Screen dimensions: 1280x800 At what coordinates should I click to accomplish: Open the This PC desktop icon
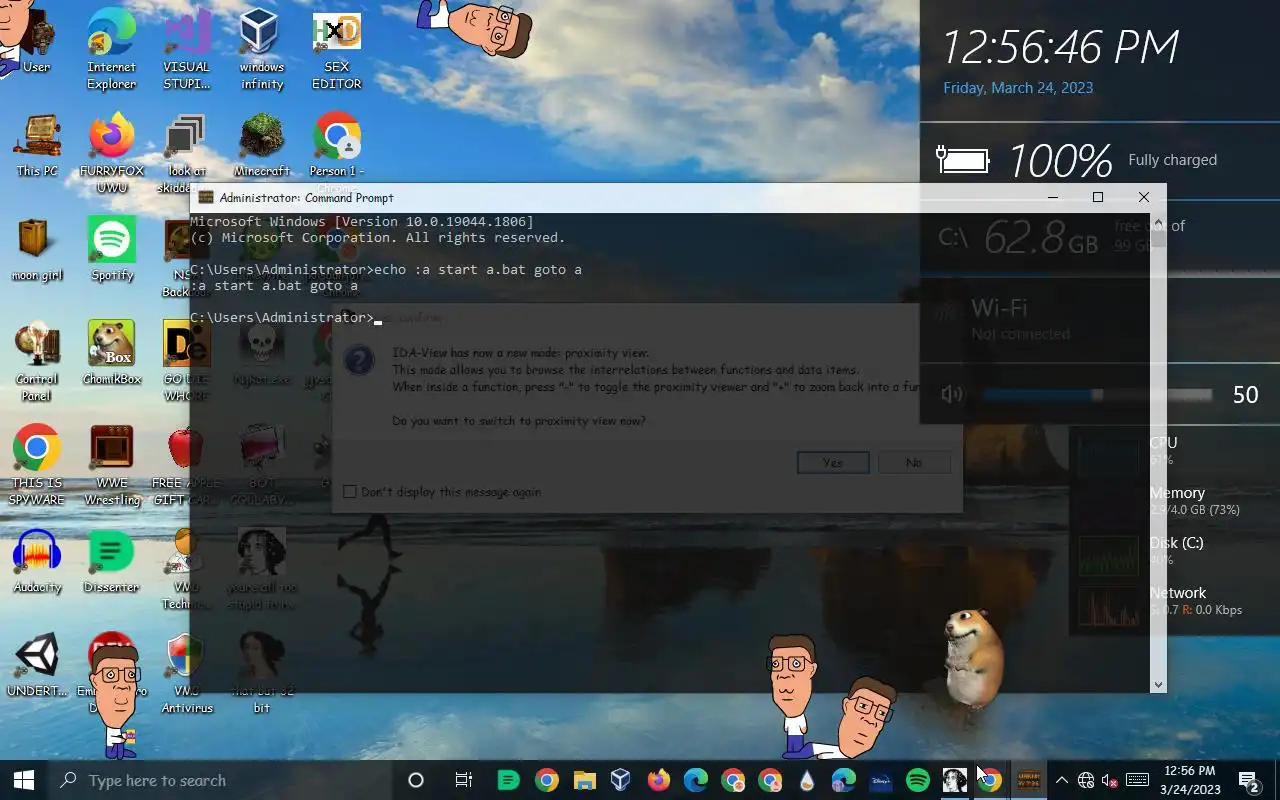(x=37, y=145)
